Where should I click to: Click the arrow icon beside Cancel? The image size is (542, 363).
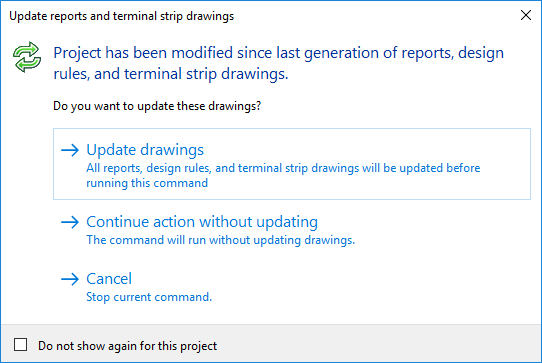click(70, 279)
